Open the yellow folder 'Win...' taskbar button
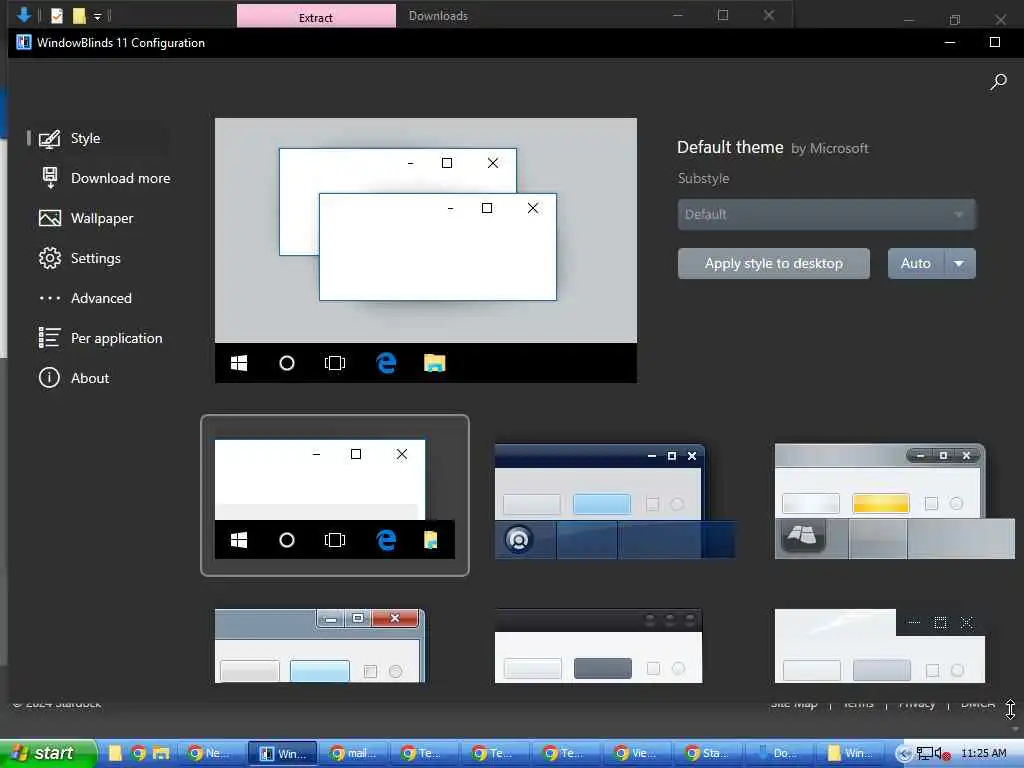The height and width of the screenshot is (768, 1024). coord(849,754)
